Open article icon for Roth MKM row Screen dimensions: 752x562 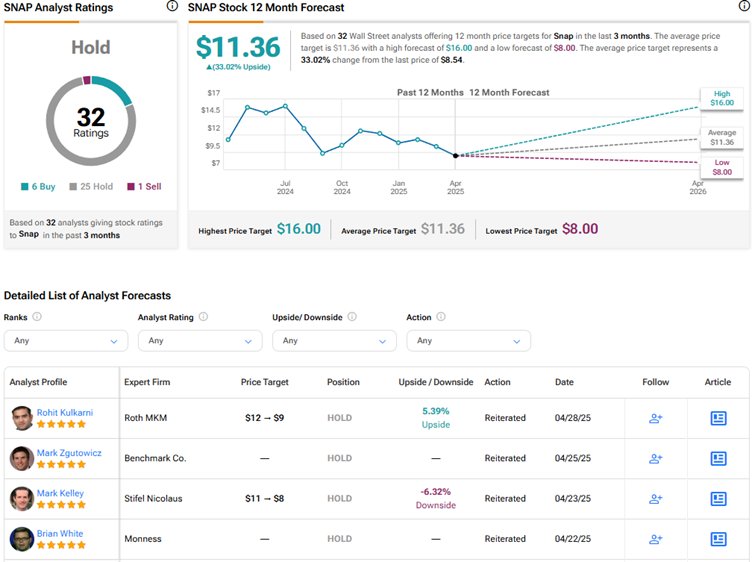(x=718, y=418)
